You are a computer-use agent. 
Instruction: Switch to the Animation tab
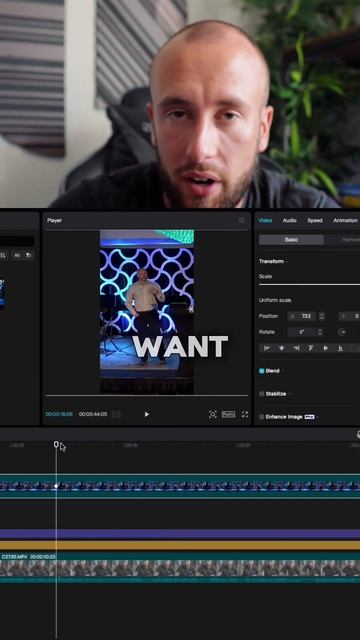[346, 220]
